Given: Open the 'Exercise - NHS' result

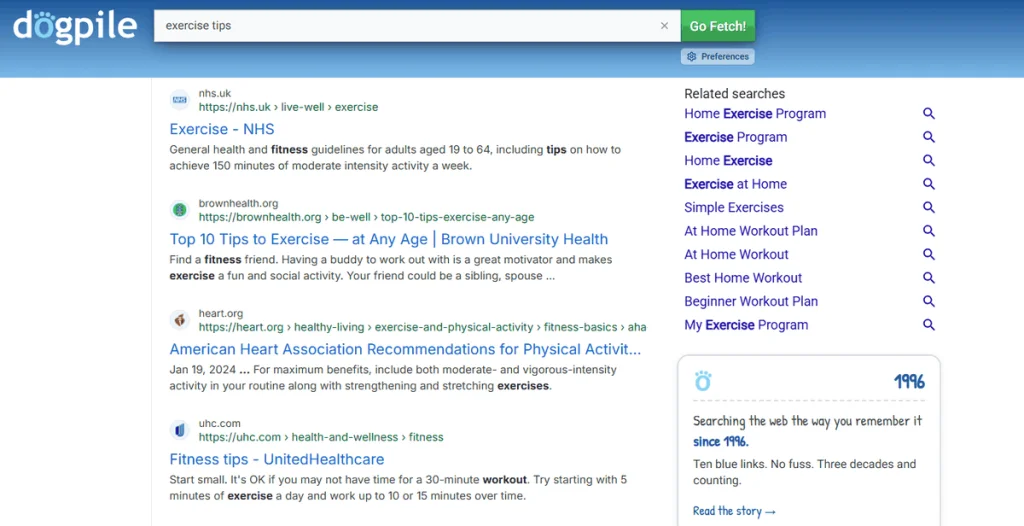Looking at the screenshot, I should click(222, 129).
